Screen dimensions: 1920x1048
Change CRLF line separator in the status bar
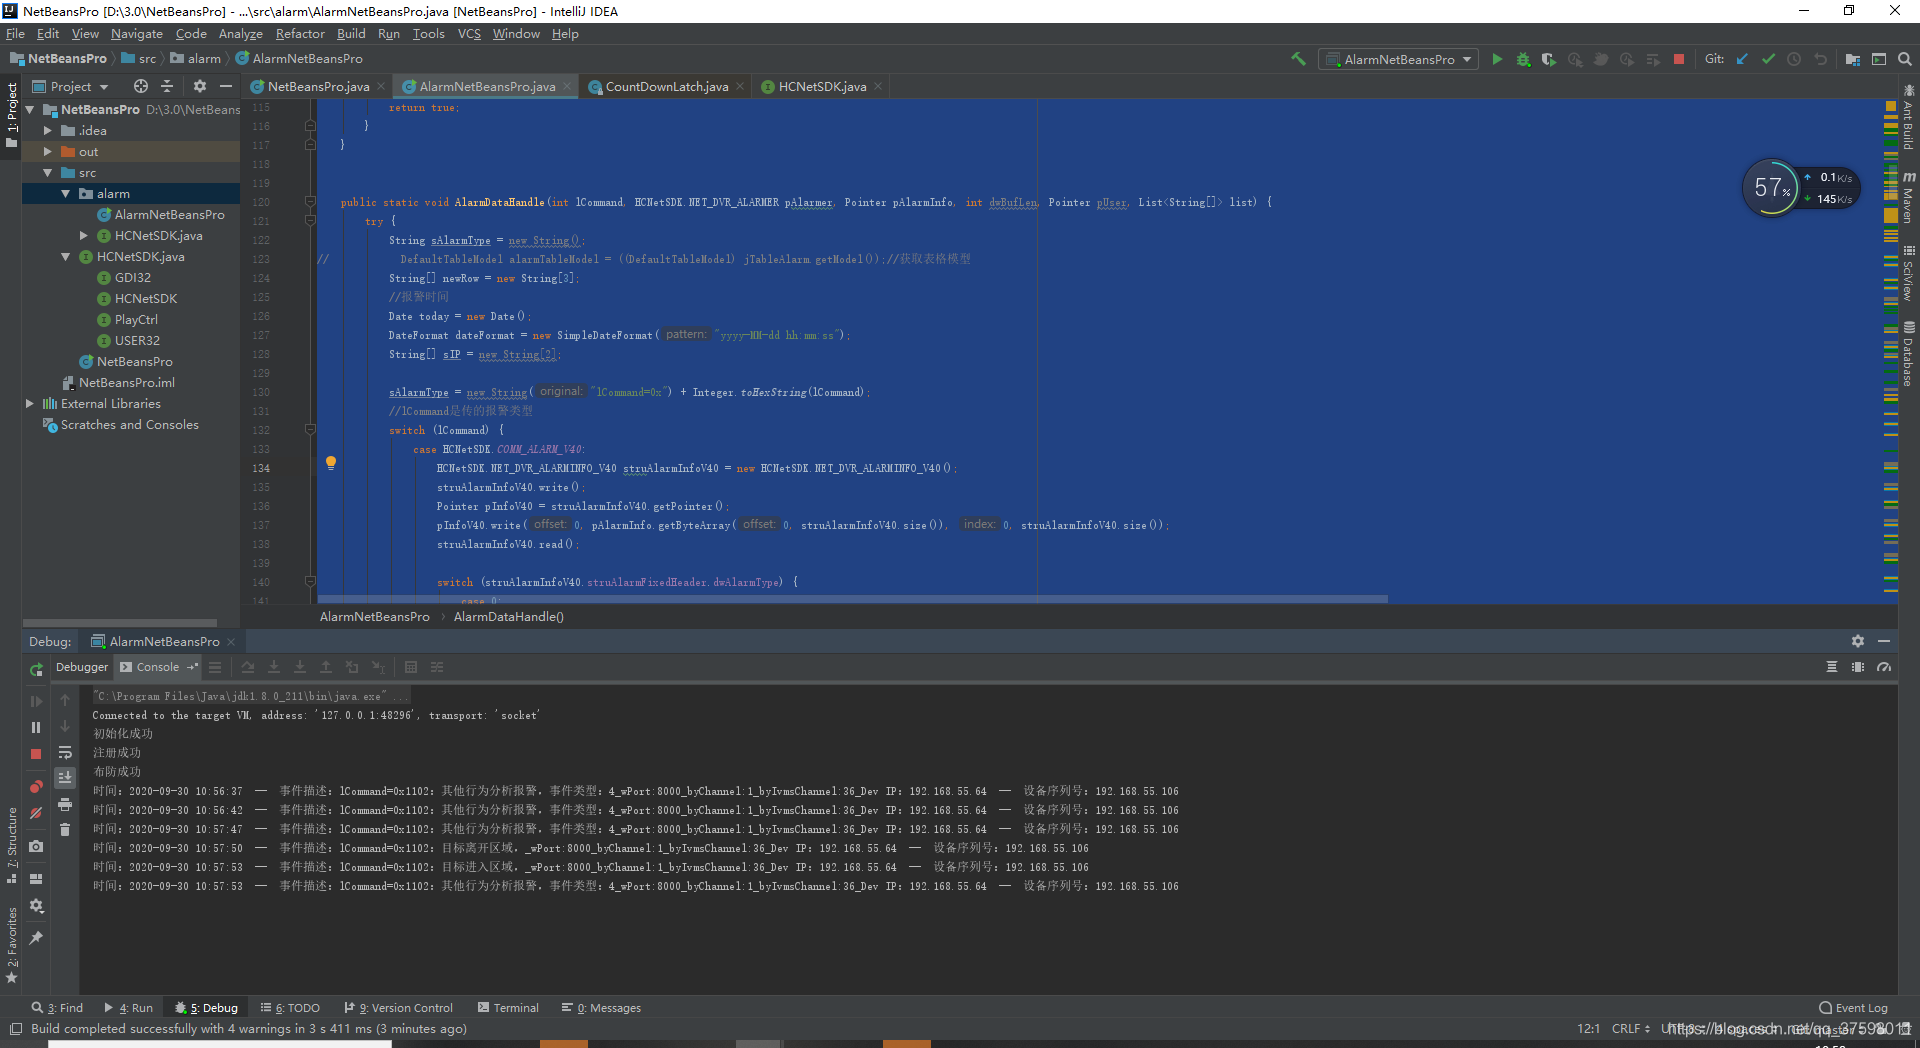(1630, 1029)
